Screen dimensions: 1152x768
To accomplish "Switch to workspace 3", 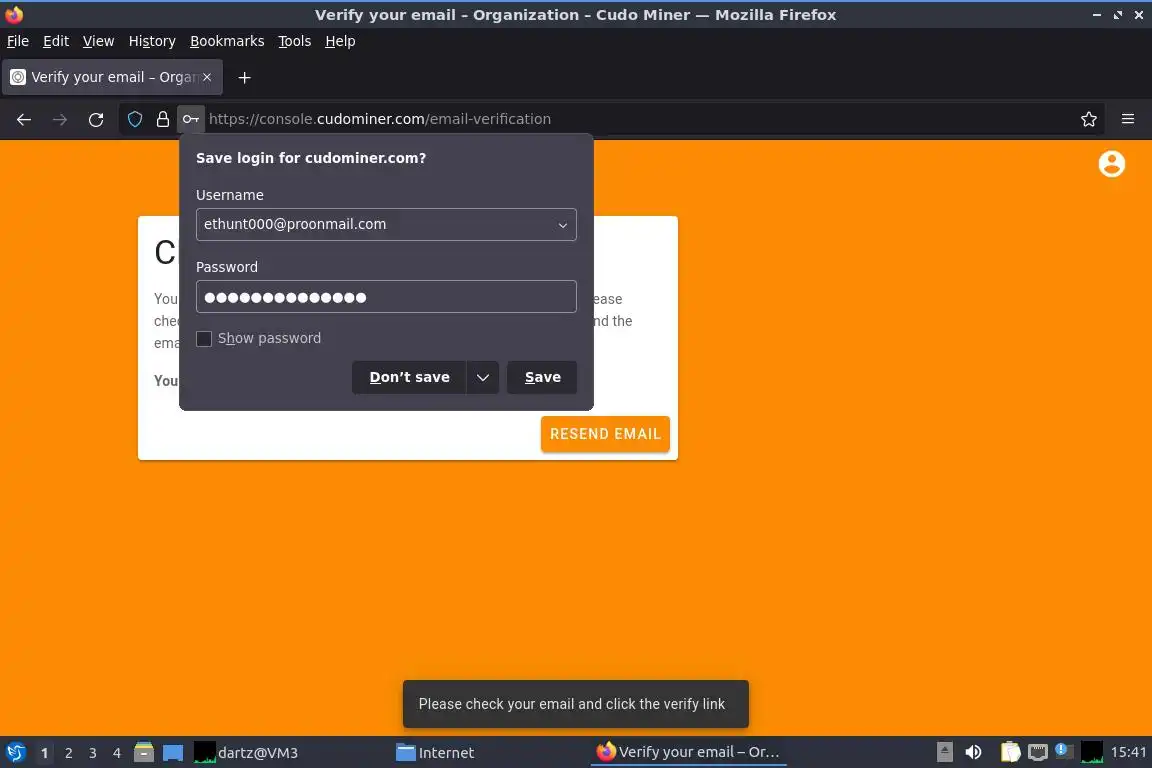I will pyautogui.click(x=93, y=753).
